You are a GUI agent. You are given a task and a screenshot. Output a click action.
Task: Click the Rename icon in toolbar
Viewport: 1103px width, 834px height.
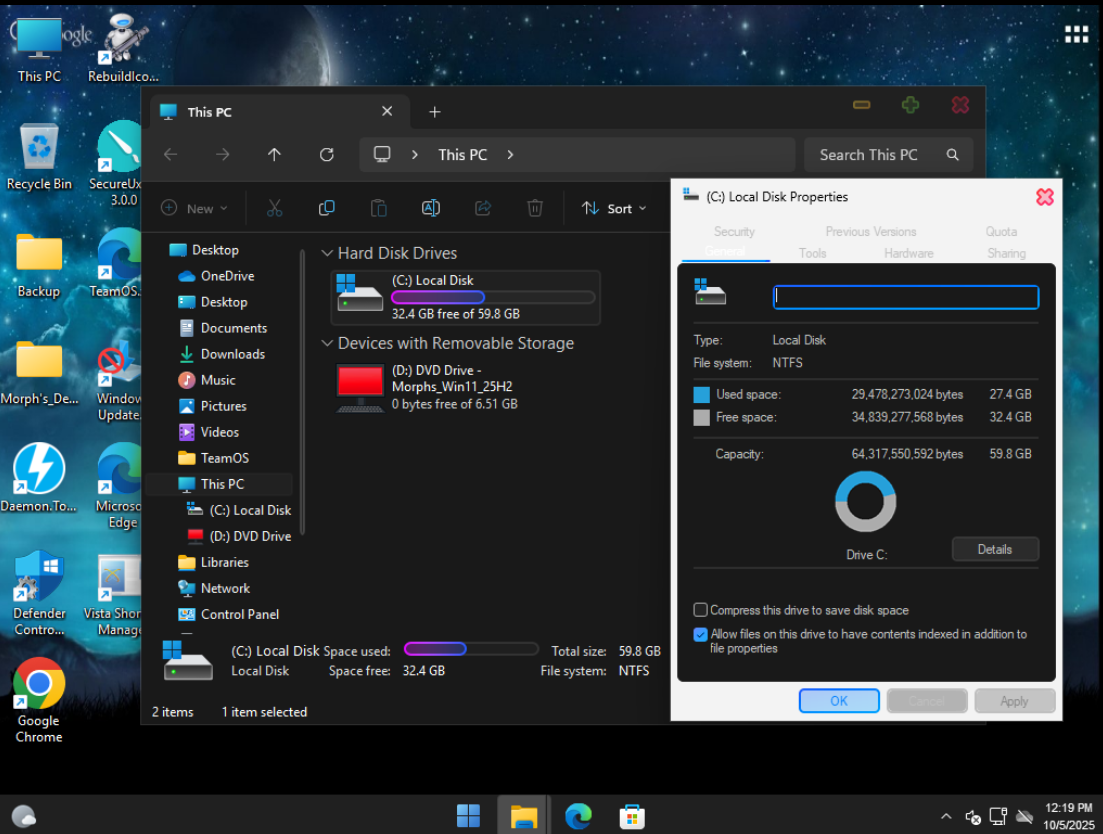[x=430, y=208]
